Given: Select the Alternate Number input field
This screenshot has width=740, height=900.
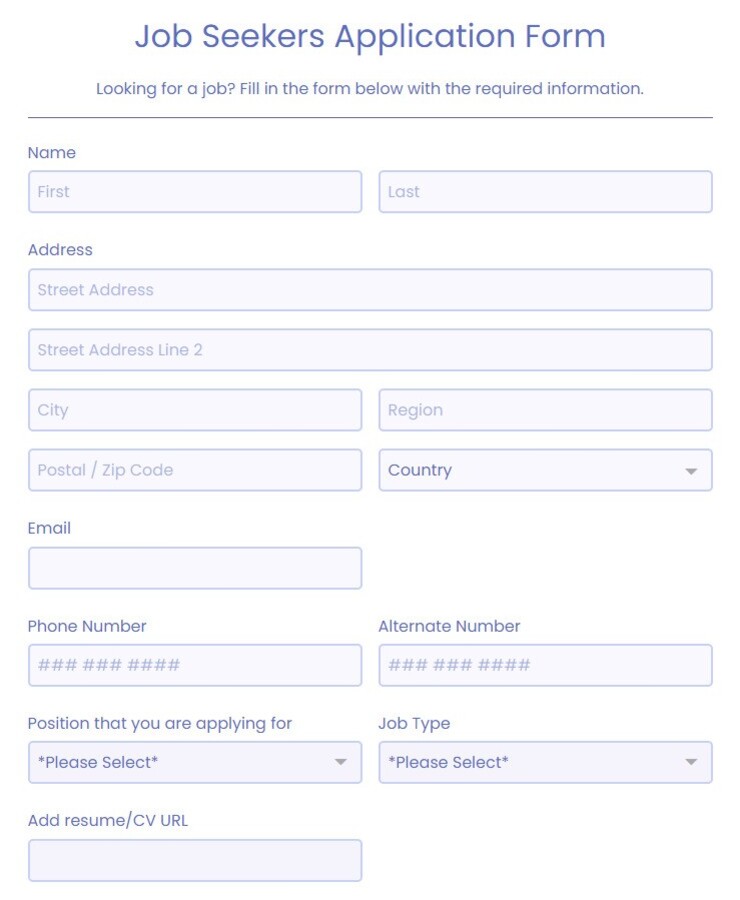Looking at the screenshot, I should pos(545,664).
